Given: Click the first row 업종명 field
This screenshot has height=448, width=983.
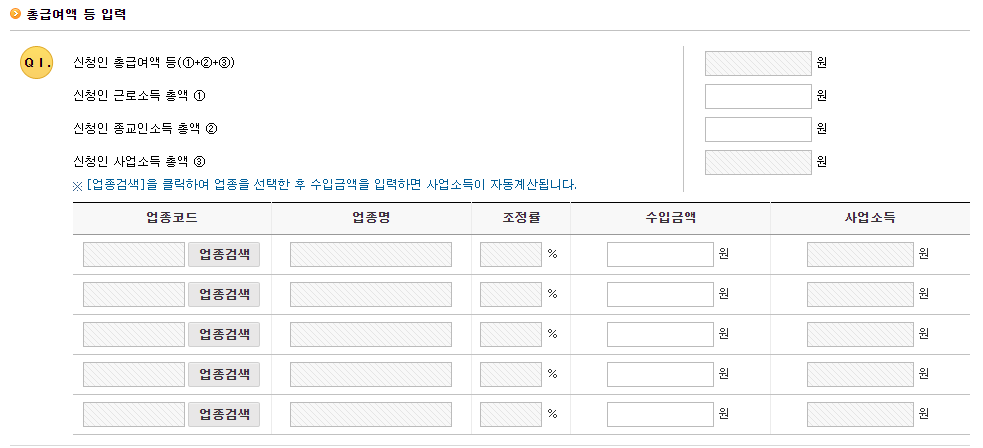Looking at the screenshot, I should (371, 254).
